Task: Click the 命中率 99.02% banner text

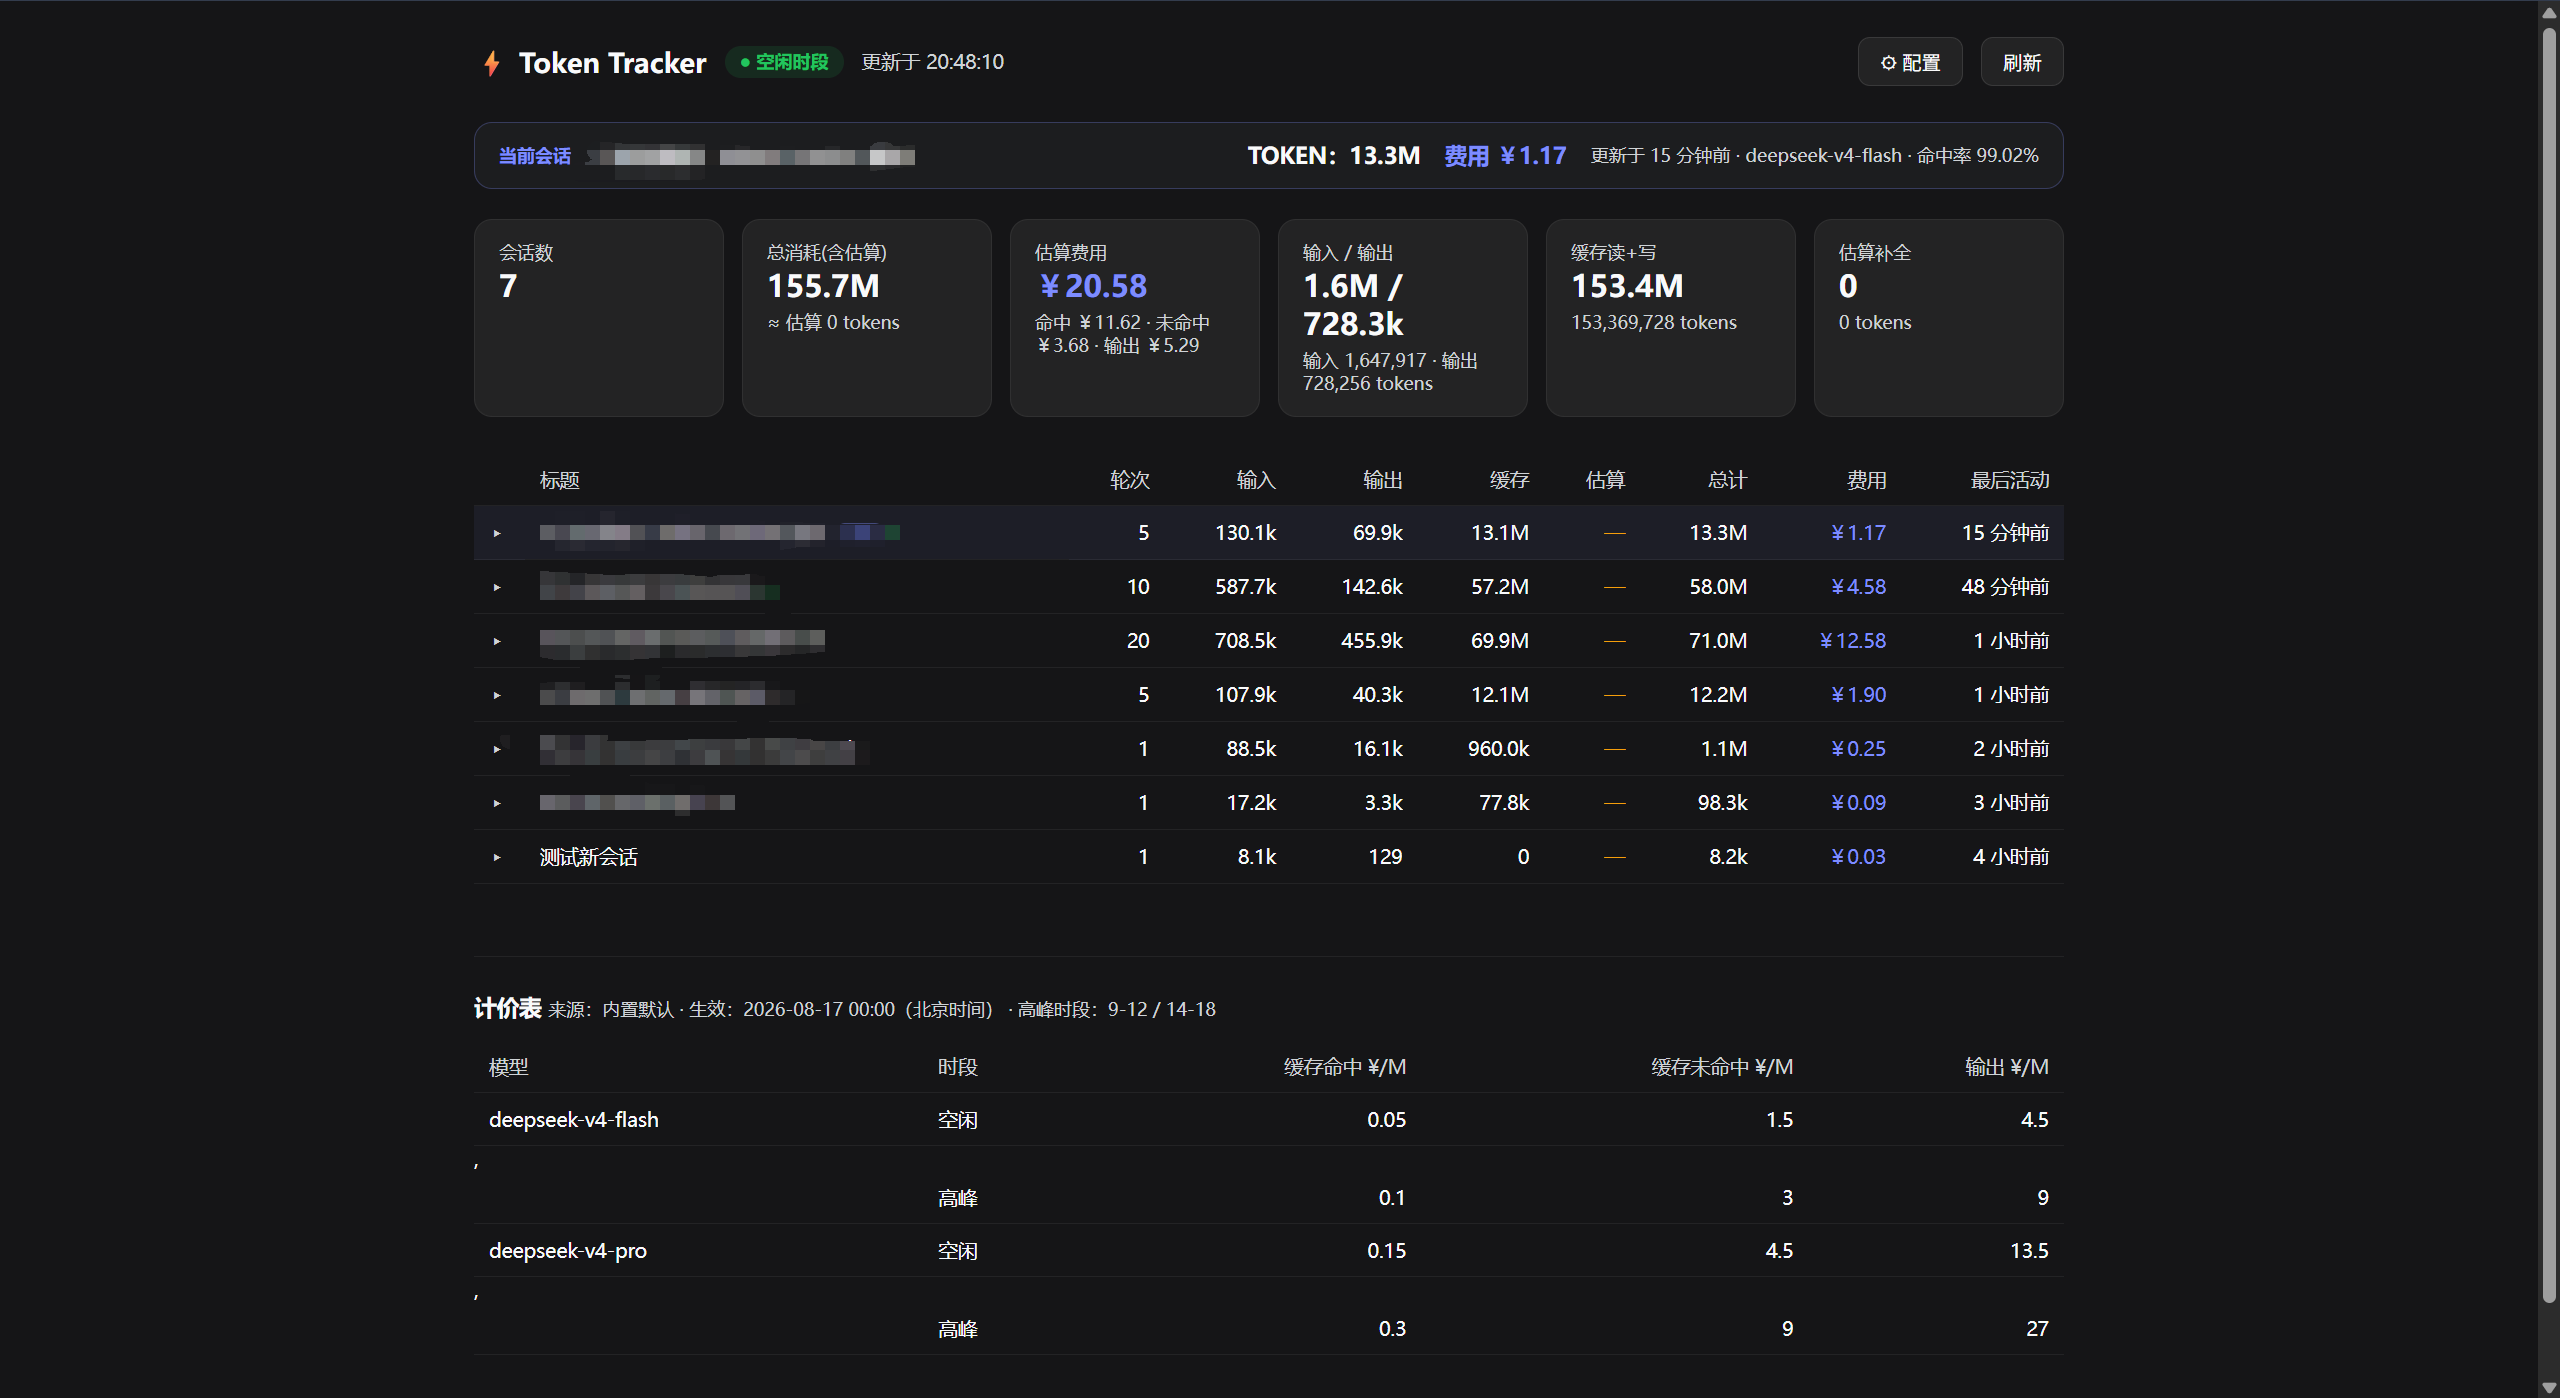Action: (x=1977, y=156)
